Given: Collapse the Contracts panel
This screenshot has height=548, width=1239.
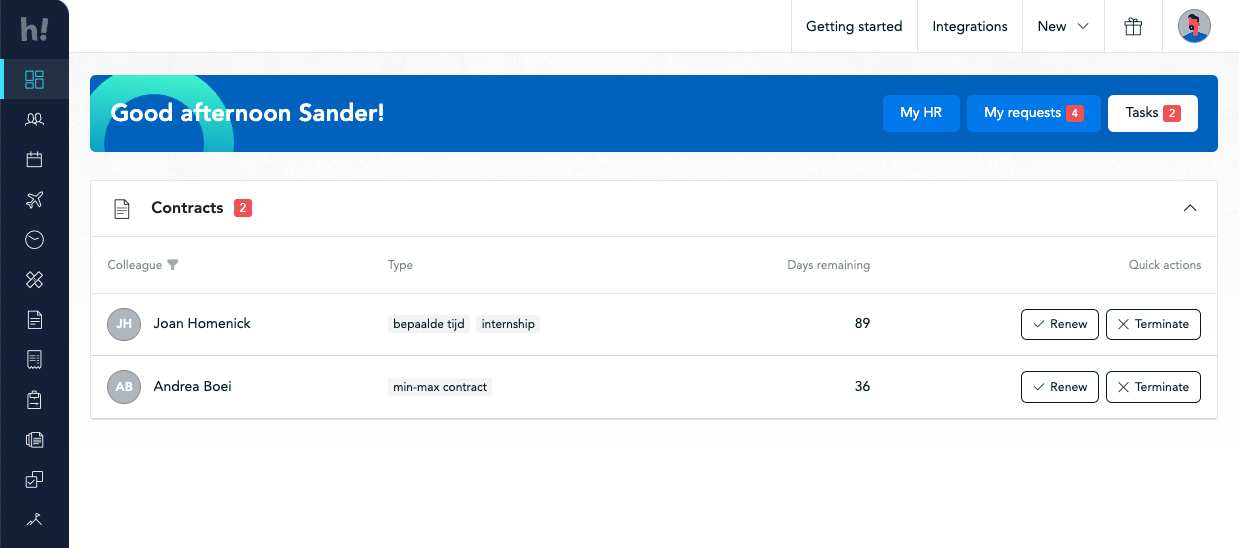Looking at the screenshot, I should (1189, 208).
